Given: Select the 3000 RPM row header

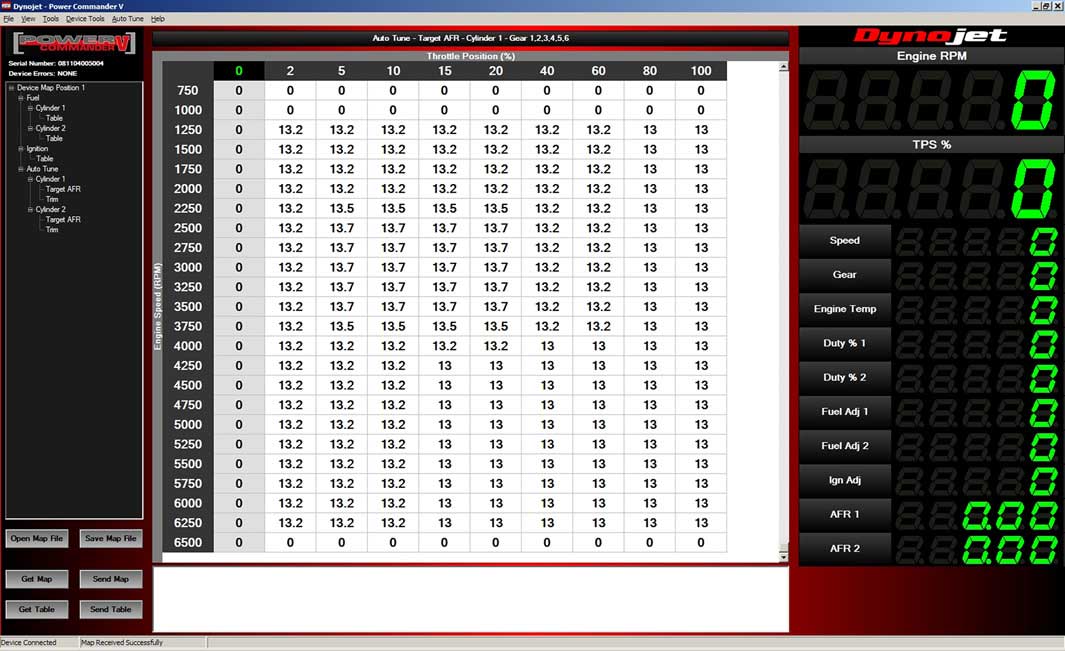Looking at the screenshot, I should click(x=188, y=268).
